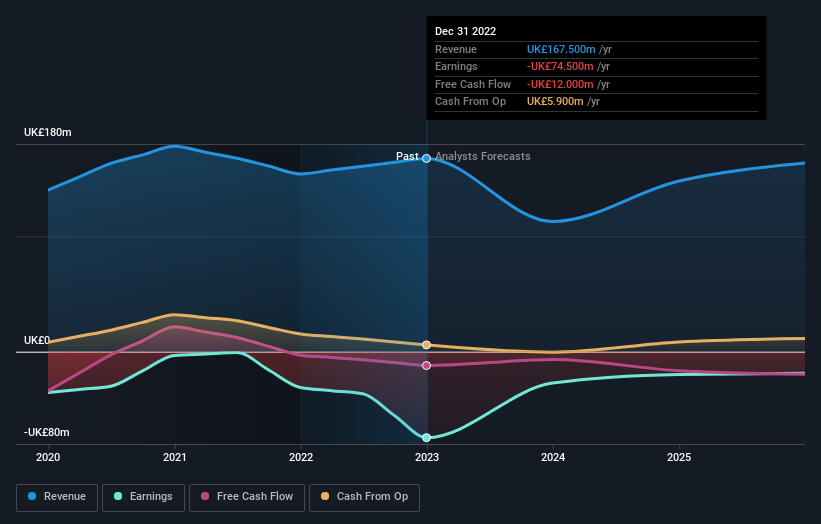The height and width of the screenshot is (524, 821).
Task: Click the tooltip 'Free Cash Flow' row label
Action: 473,84
